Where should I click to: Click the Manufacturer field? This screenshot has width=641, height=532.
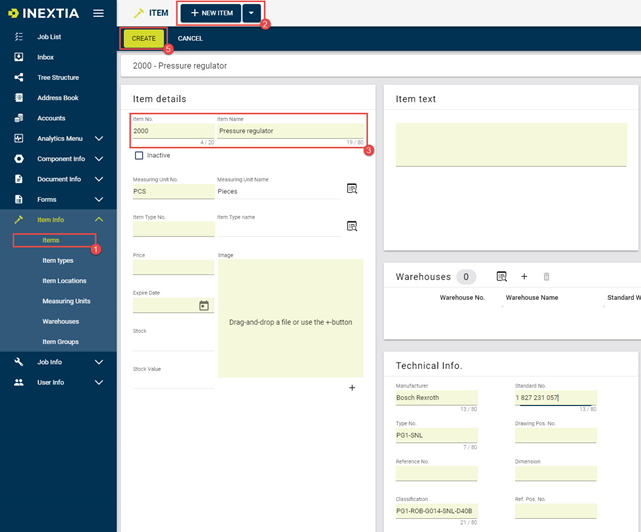436,397
